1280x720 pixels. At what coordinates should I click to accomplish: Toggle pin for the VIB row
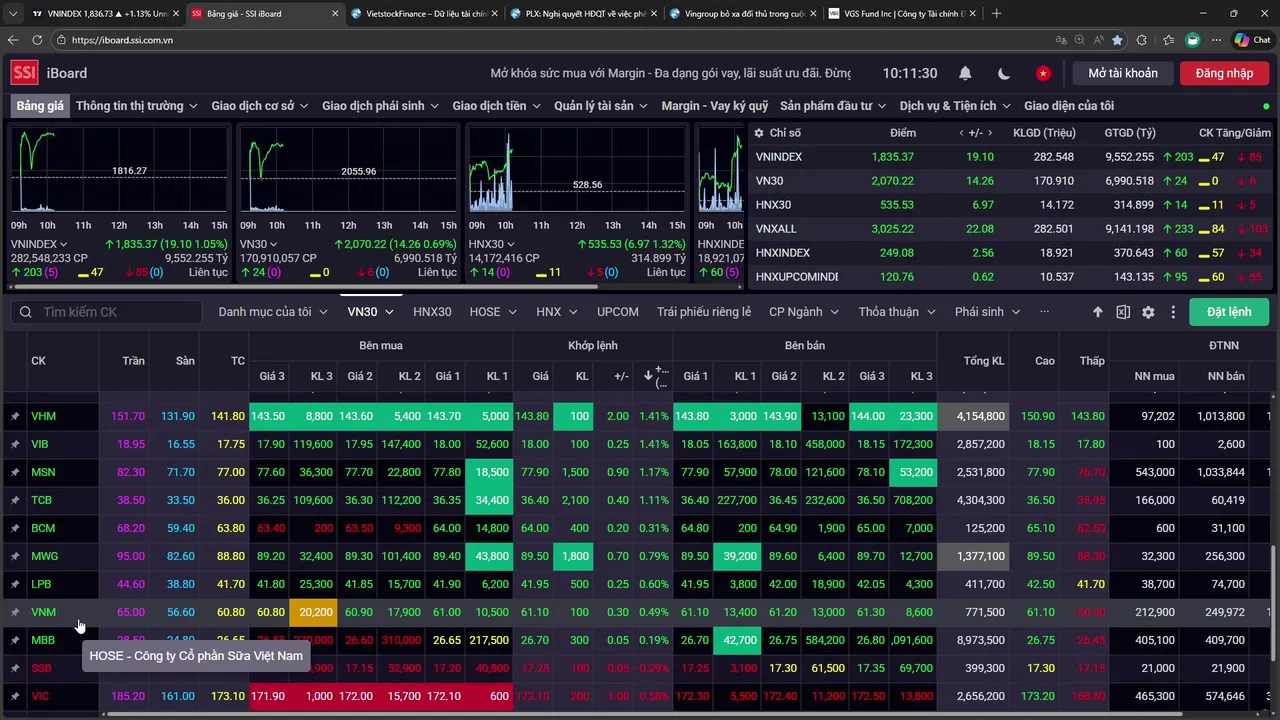coord(15,444)
